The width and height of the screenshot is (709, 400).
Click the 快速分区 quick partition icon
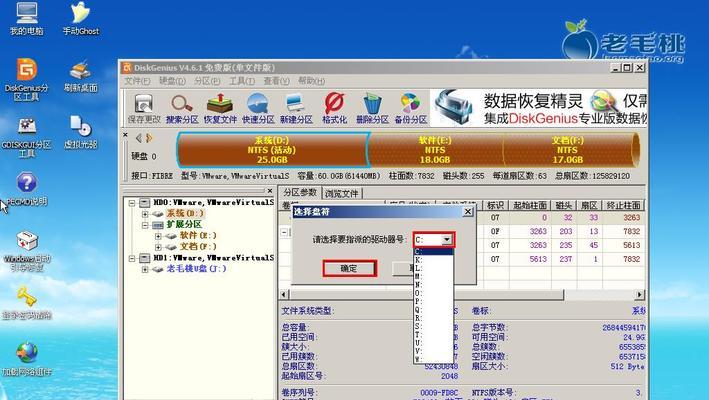258,108
